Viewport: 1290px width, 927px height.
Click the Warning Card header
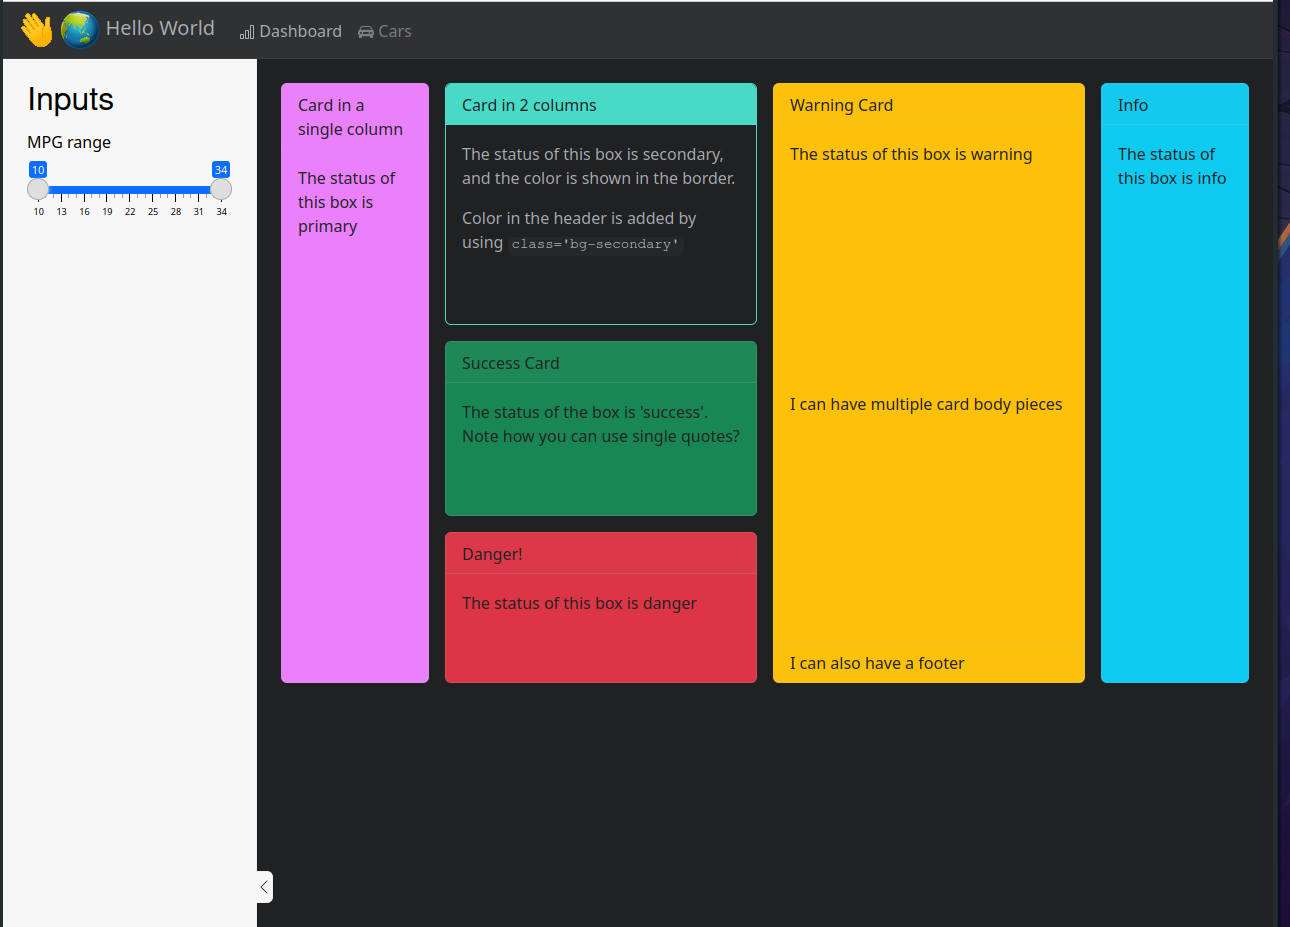(x=929, y=105)
